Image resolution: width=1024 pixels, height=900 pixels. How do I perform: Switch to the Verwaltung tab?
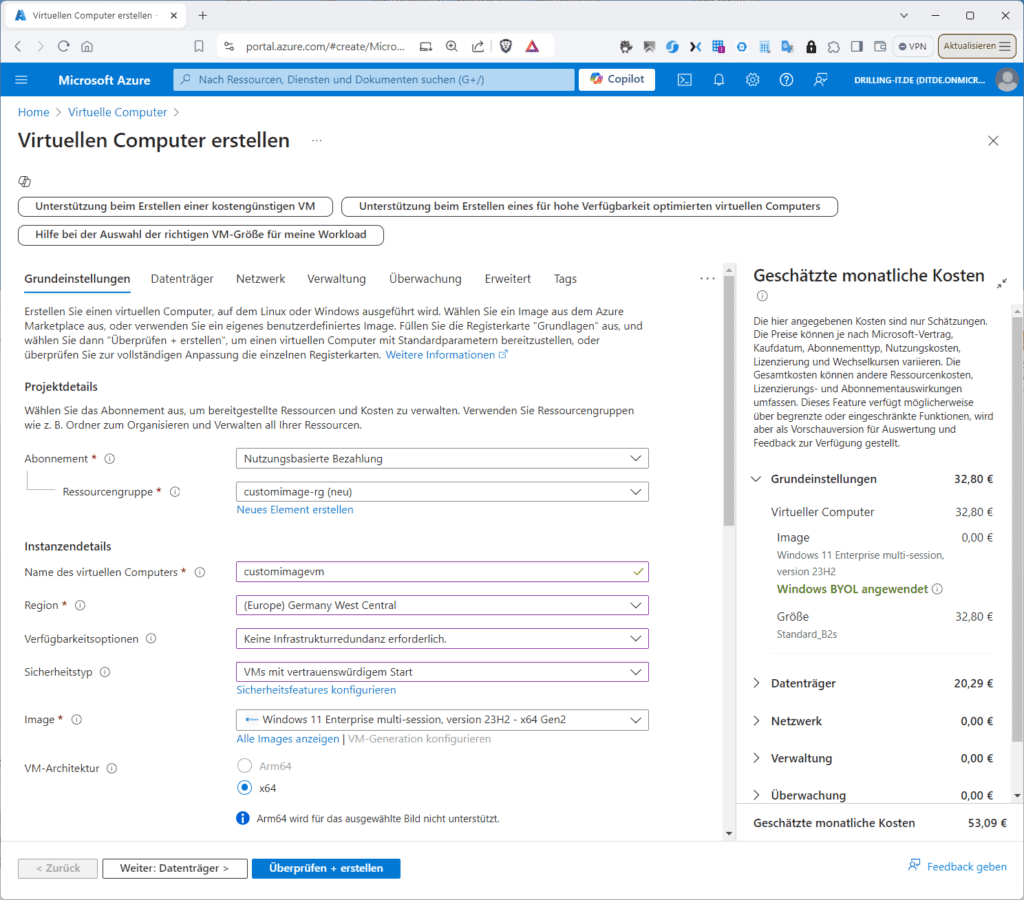[x=336, y=279]
